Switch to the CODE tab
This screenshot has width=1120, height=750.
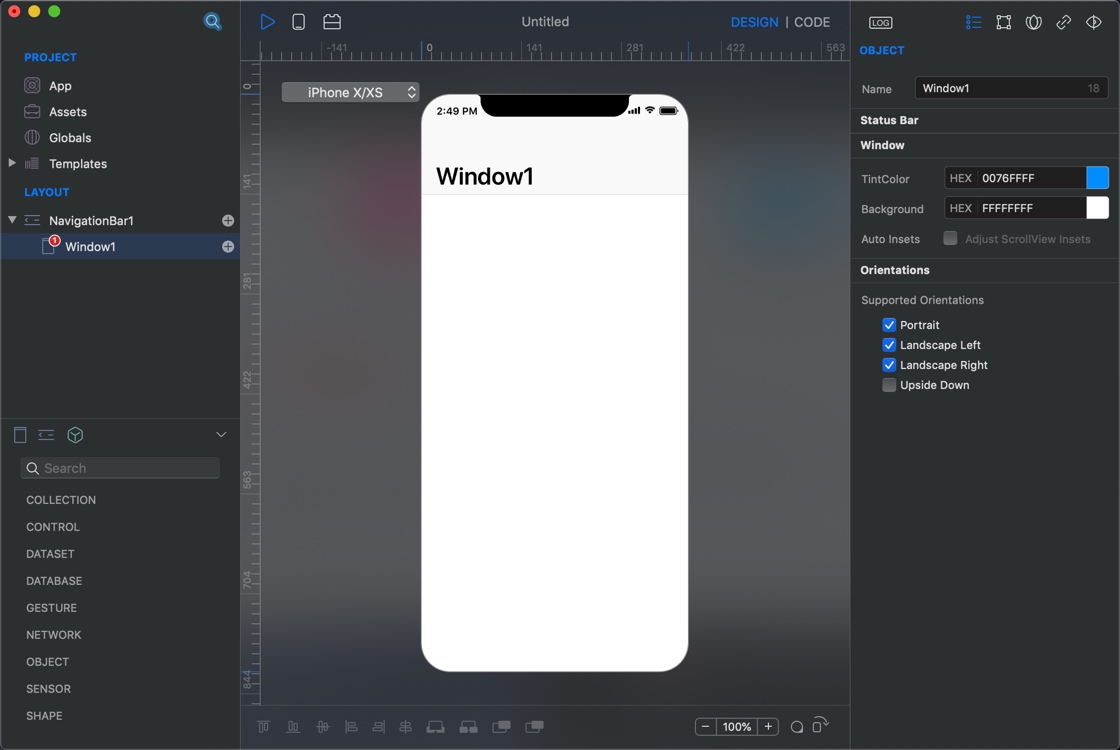click(812, 21)
